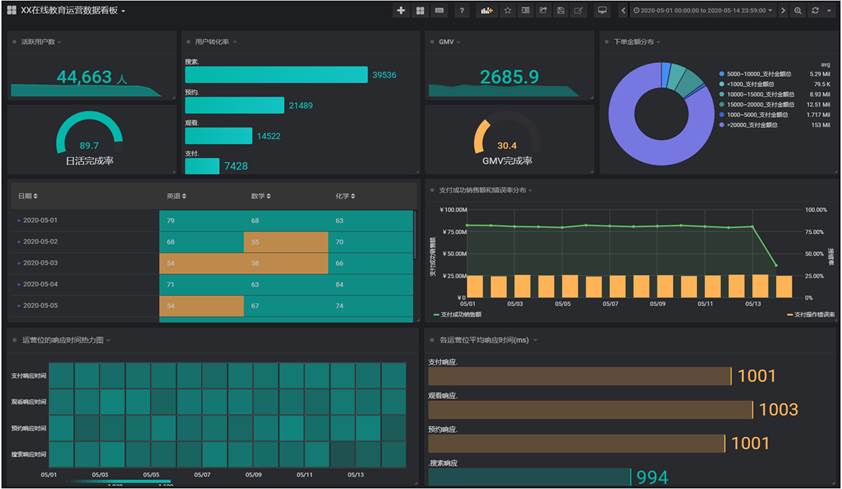Switch to TV monitor view mode
The image size is (842, 489).
click(x=602, y=11)
